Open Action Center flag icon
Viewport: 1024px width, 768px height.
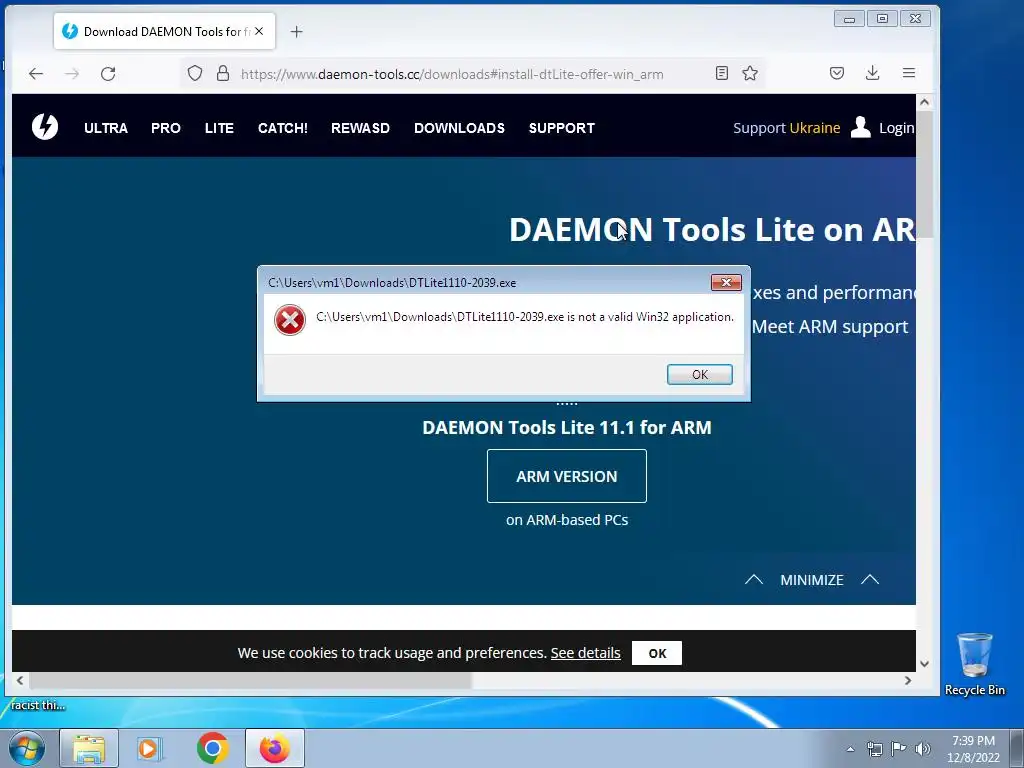tap(899, 749)
